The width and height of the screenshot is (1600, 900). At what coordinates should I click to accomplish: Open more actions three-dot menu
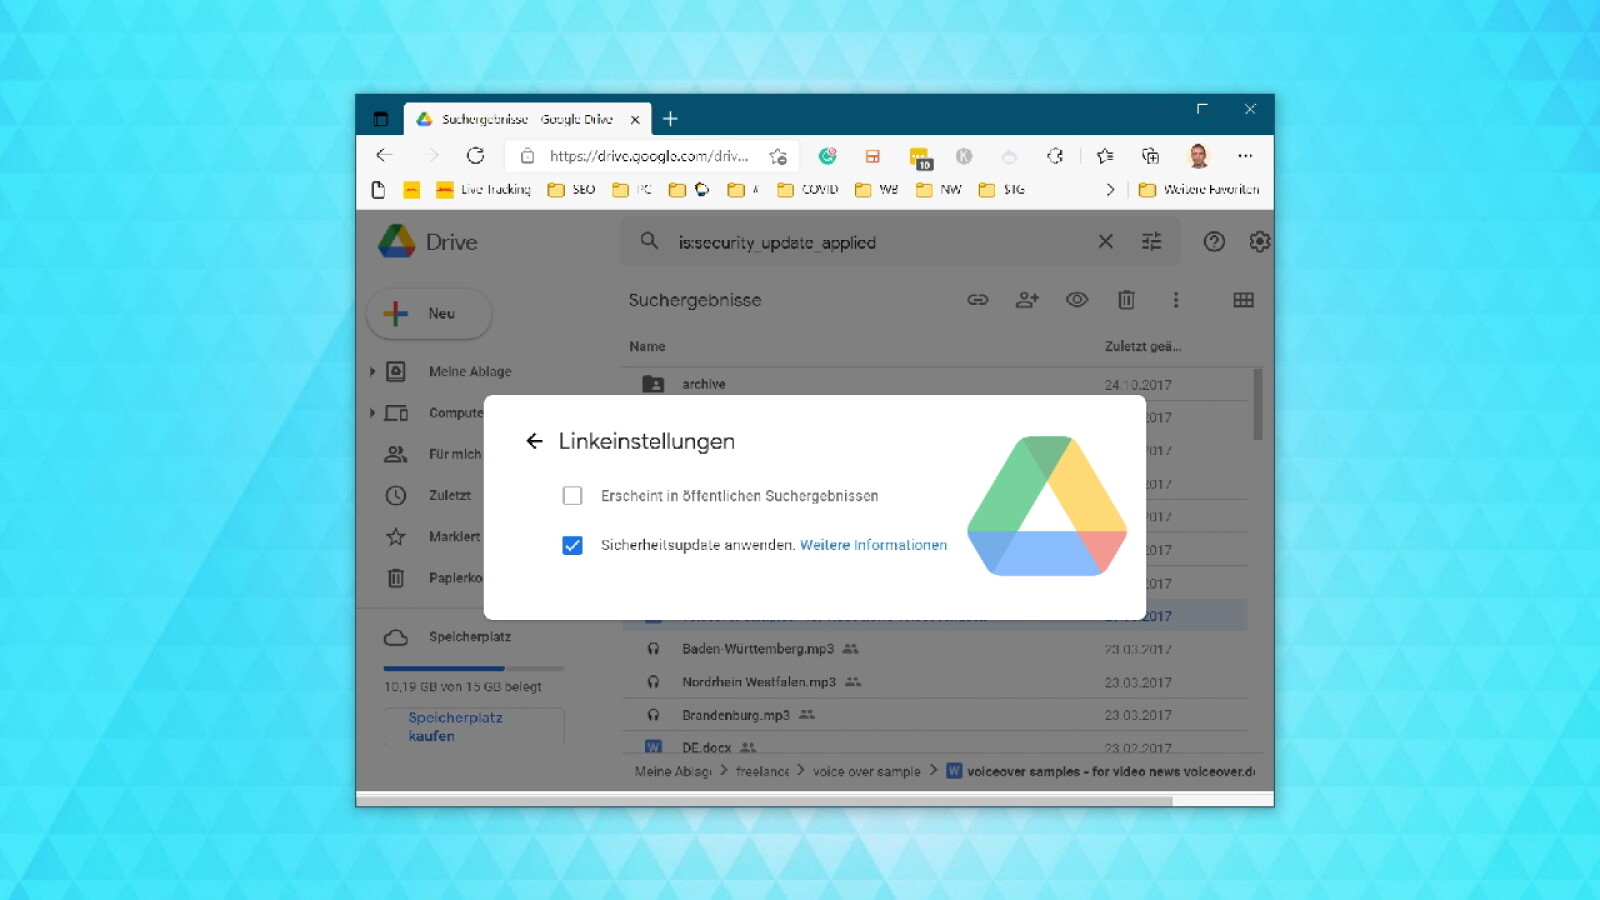point(1175,299)
